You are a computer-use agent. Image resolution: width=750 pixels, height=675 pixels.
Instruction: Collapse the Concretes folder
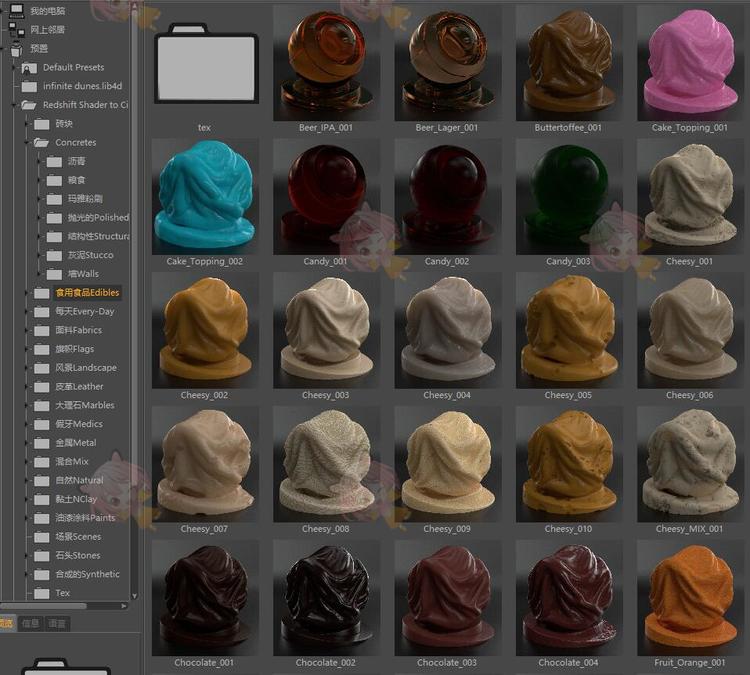29,143
